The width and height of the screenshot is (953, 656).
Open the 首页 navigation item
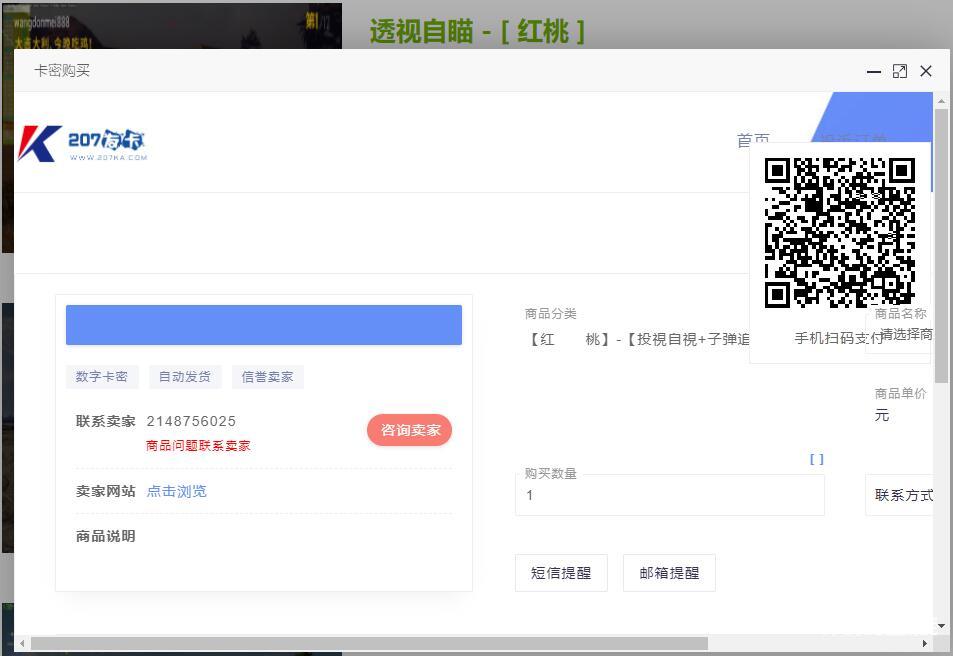coord(754,139)
